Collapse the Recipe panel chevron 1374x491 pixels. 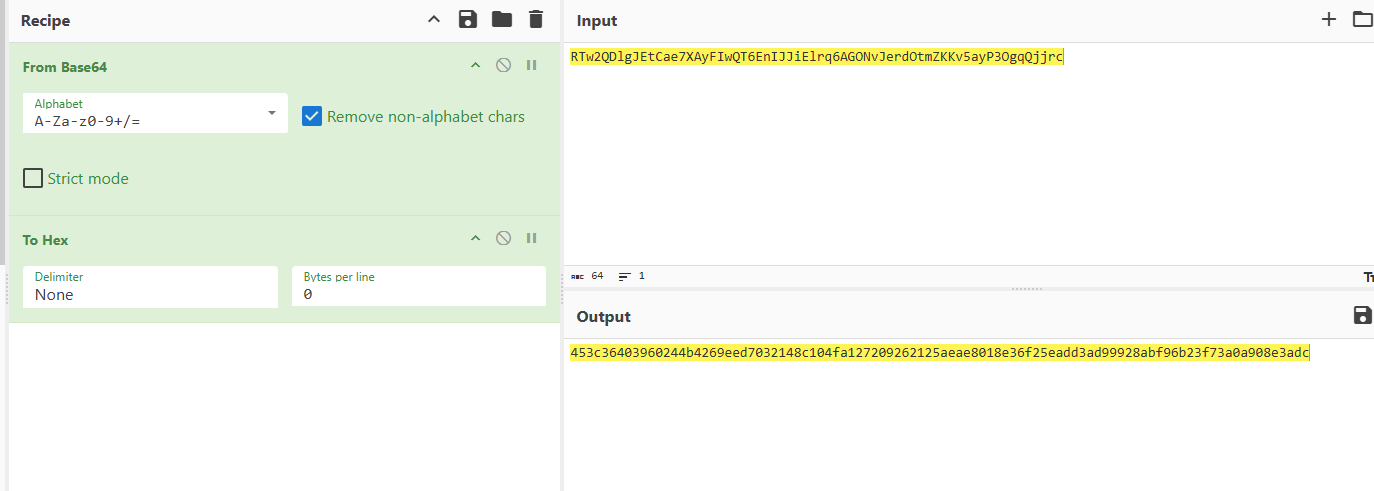point(433,19)
